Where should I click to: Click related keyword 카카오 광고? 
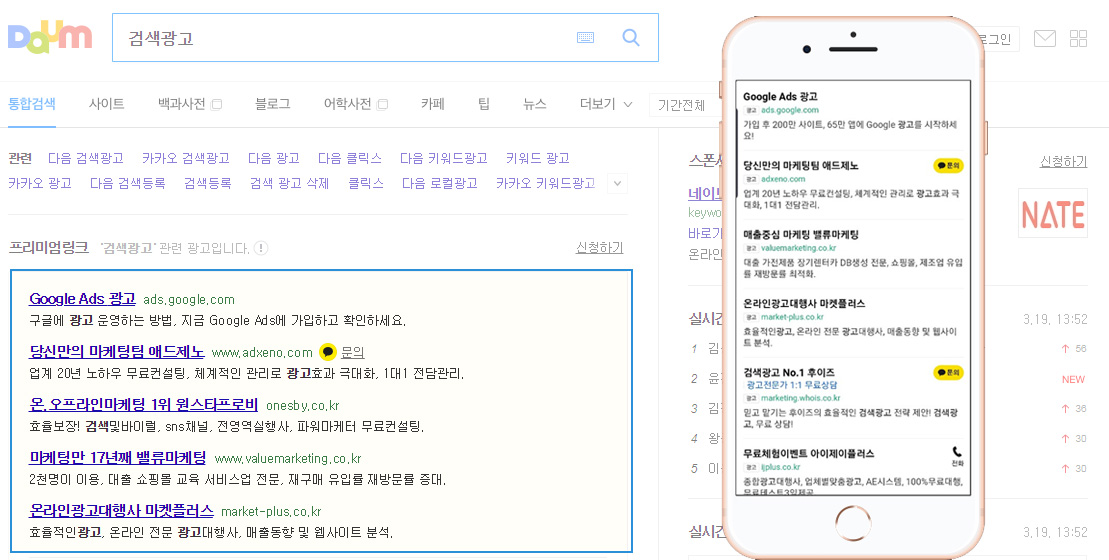coord(40,183)
